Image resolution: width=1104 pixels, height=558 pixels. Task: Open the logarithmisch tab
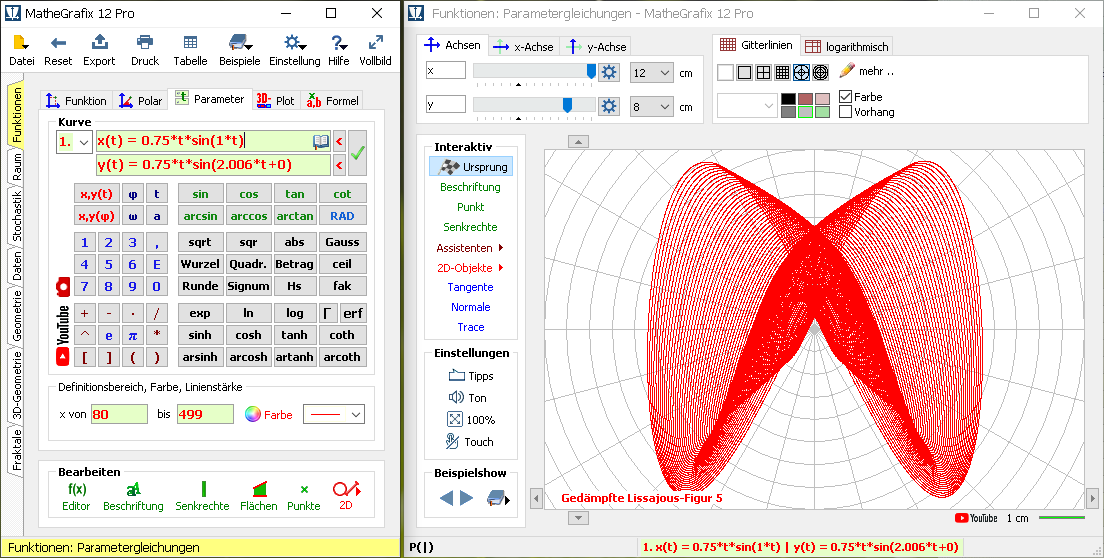coord(847,46)
